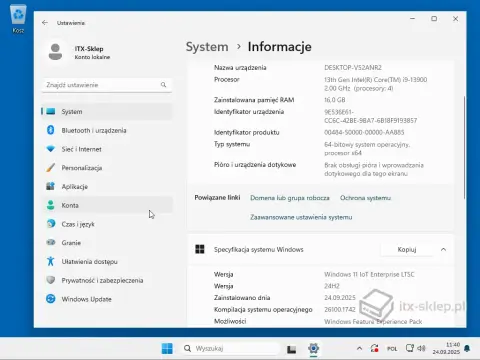Click the Znajdź ustawienie search field
Viewport: 480px width, 360px height.
[x=107, y=85]
